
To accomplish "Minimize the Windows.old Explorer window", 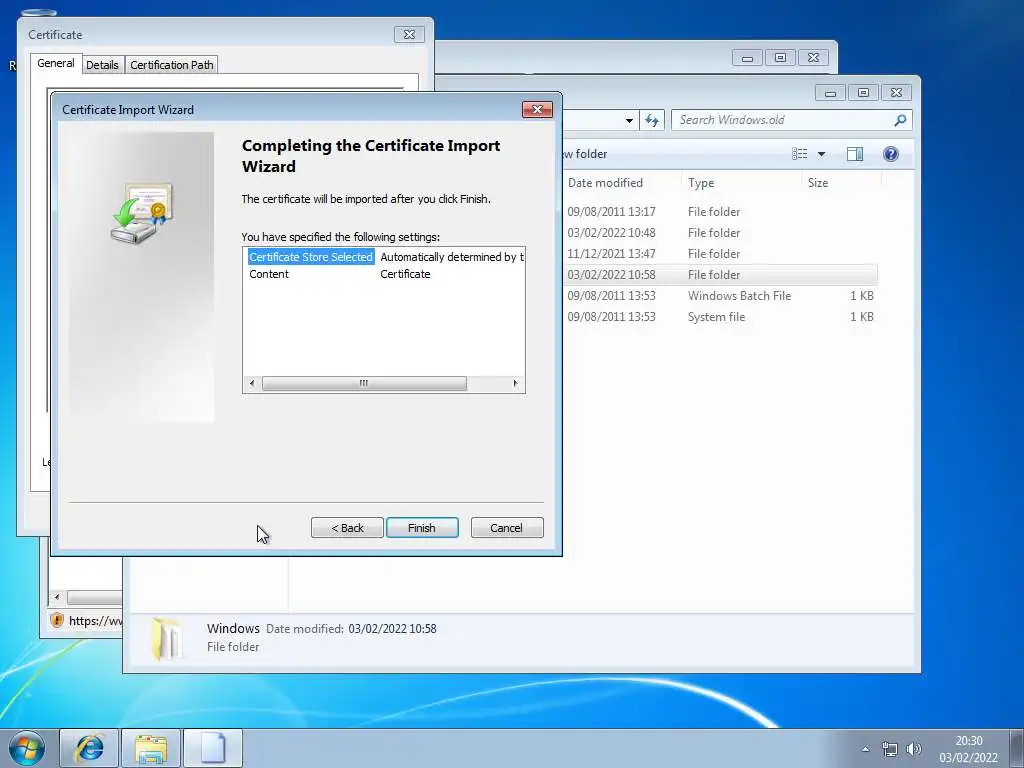I will pos(831,93).
